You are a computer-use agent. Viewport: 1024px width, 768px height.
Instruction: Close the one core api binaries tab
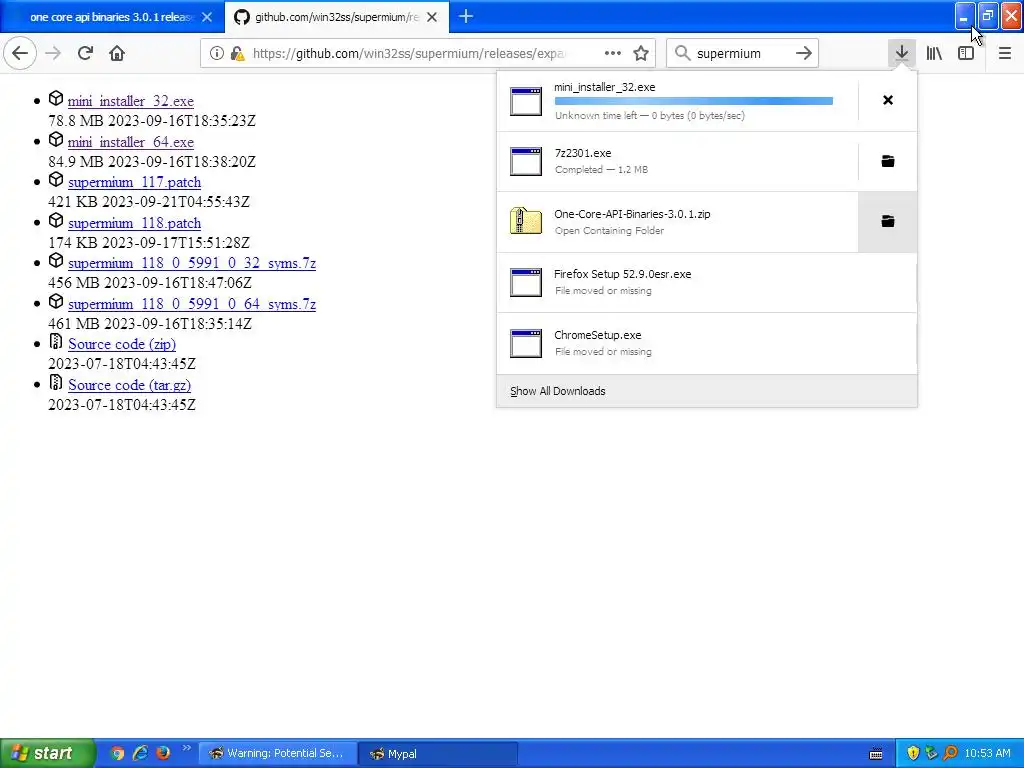point(207,17)
